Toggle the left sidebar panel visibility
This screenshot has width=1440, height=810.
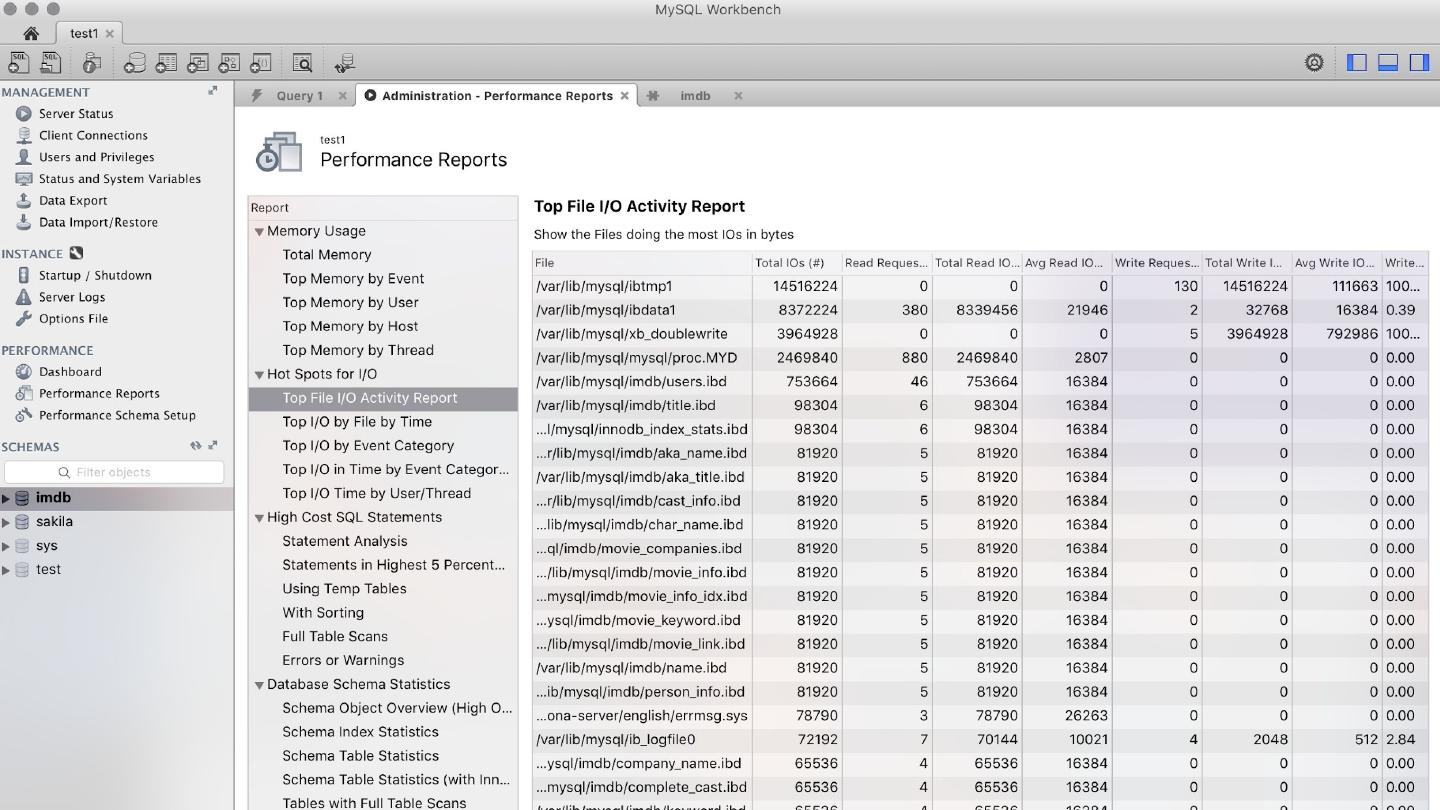click(1357, 63)
